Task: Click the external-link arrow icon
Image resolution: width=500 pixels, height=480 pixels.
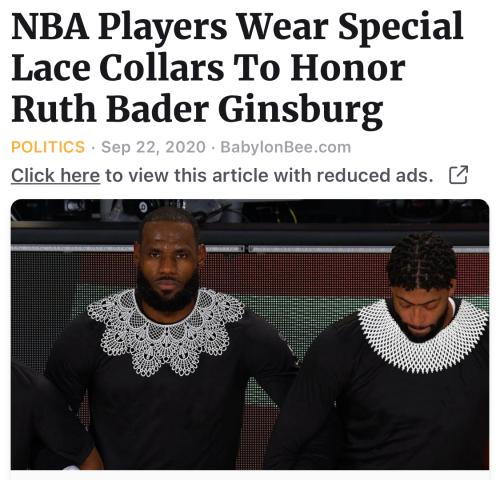Action: [x=459, y=175]
